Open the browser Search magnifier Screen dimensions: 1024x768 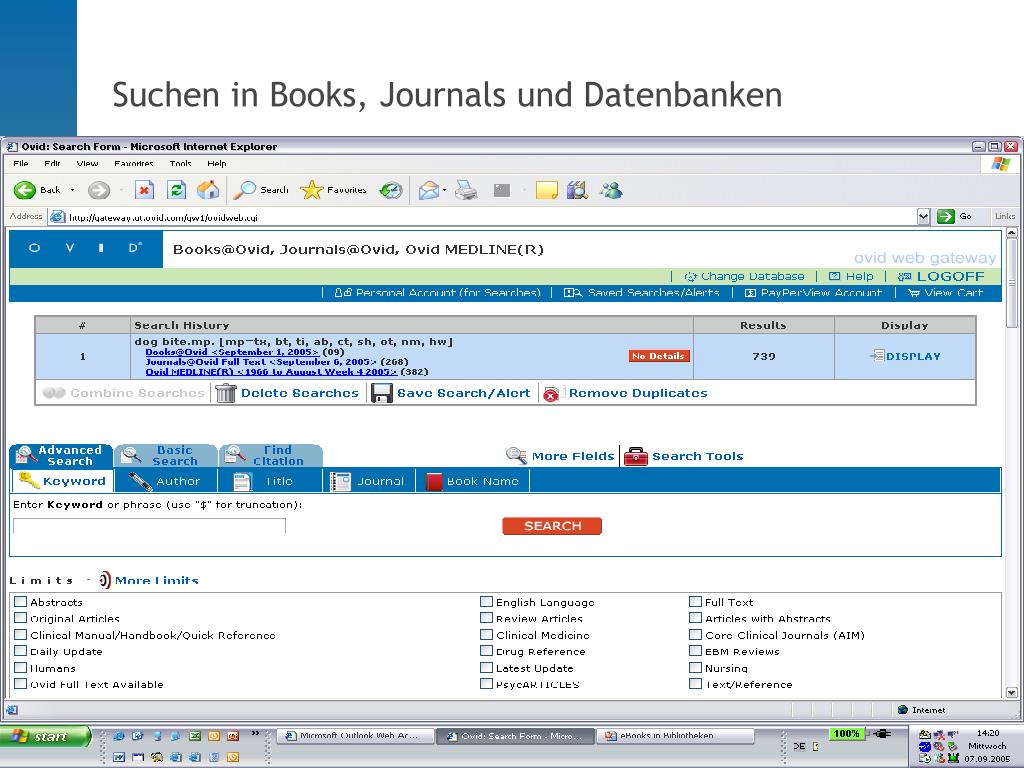(x=246, y=190)
